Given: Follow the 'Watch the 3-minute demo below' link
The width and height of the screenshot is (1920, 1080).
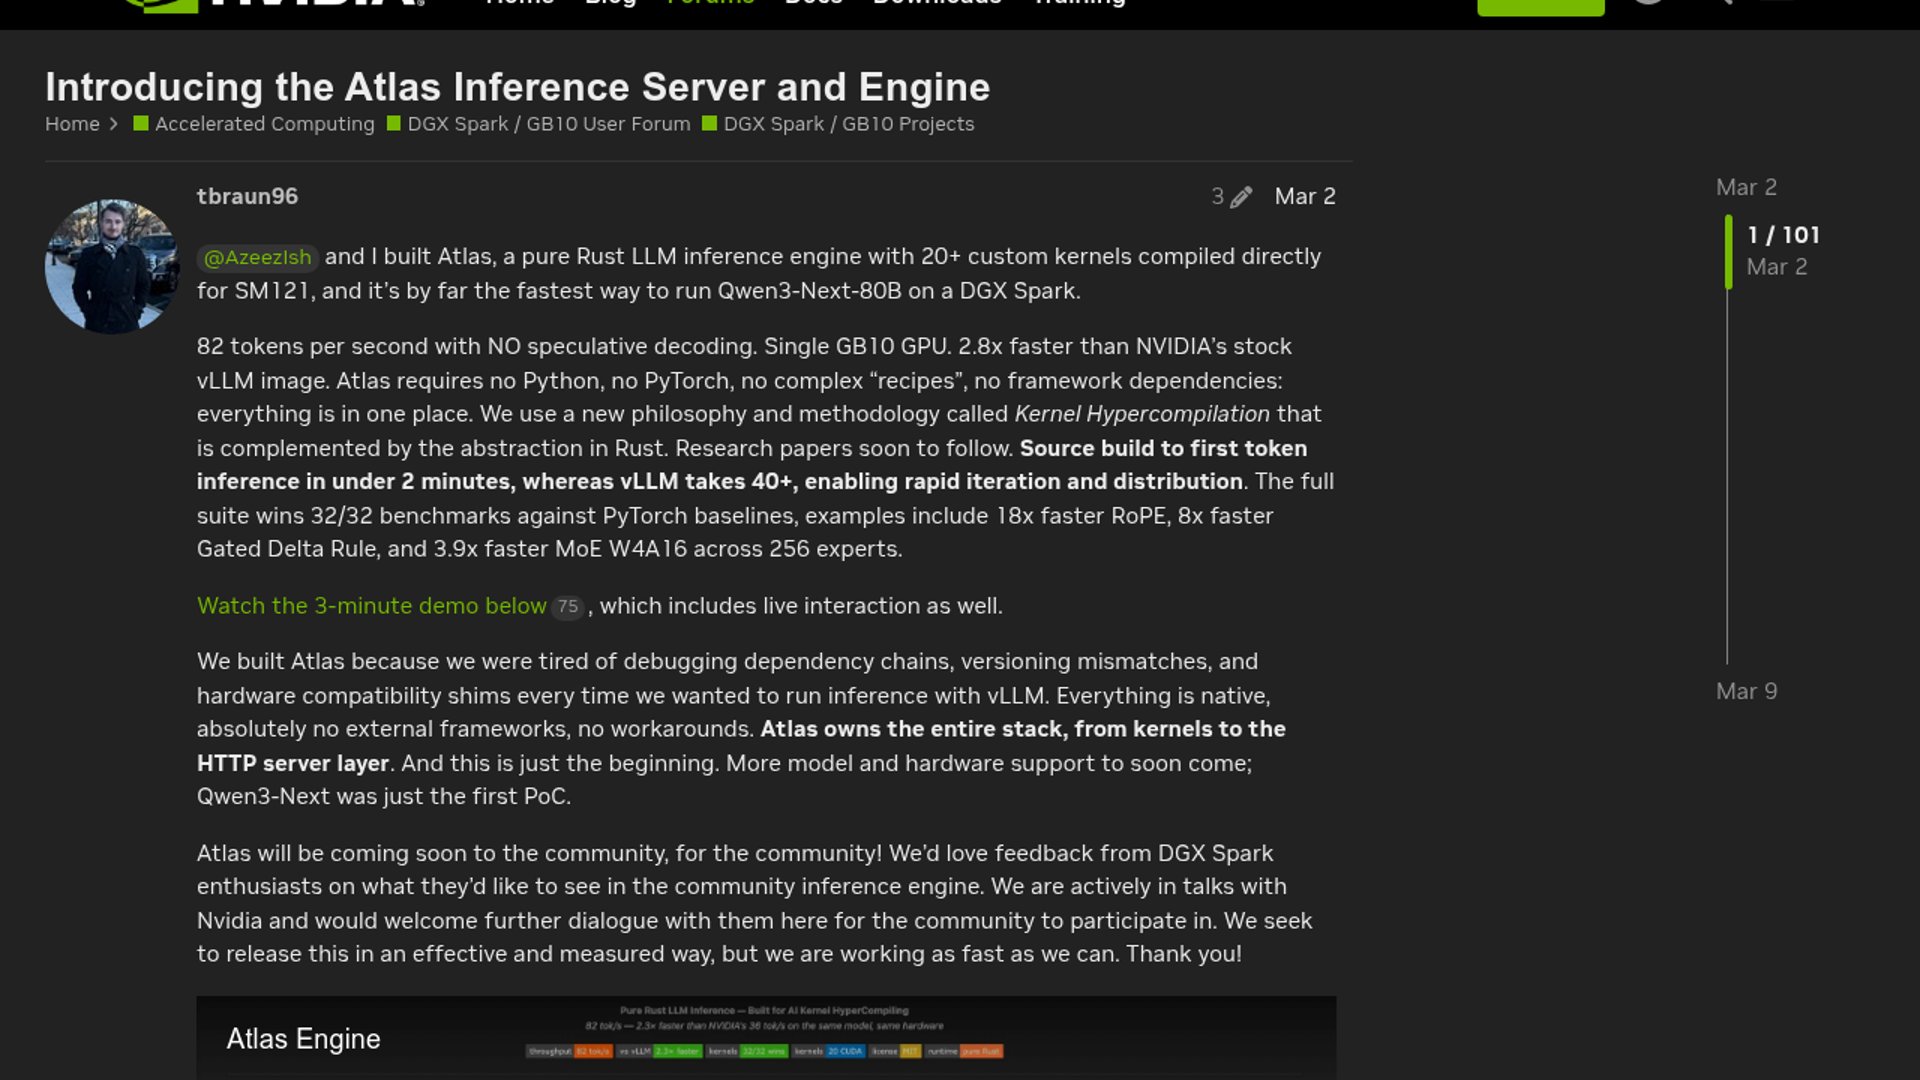Looking at the screenshot, I should [x=371, y=606].
